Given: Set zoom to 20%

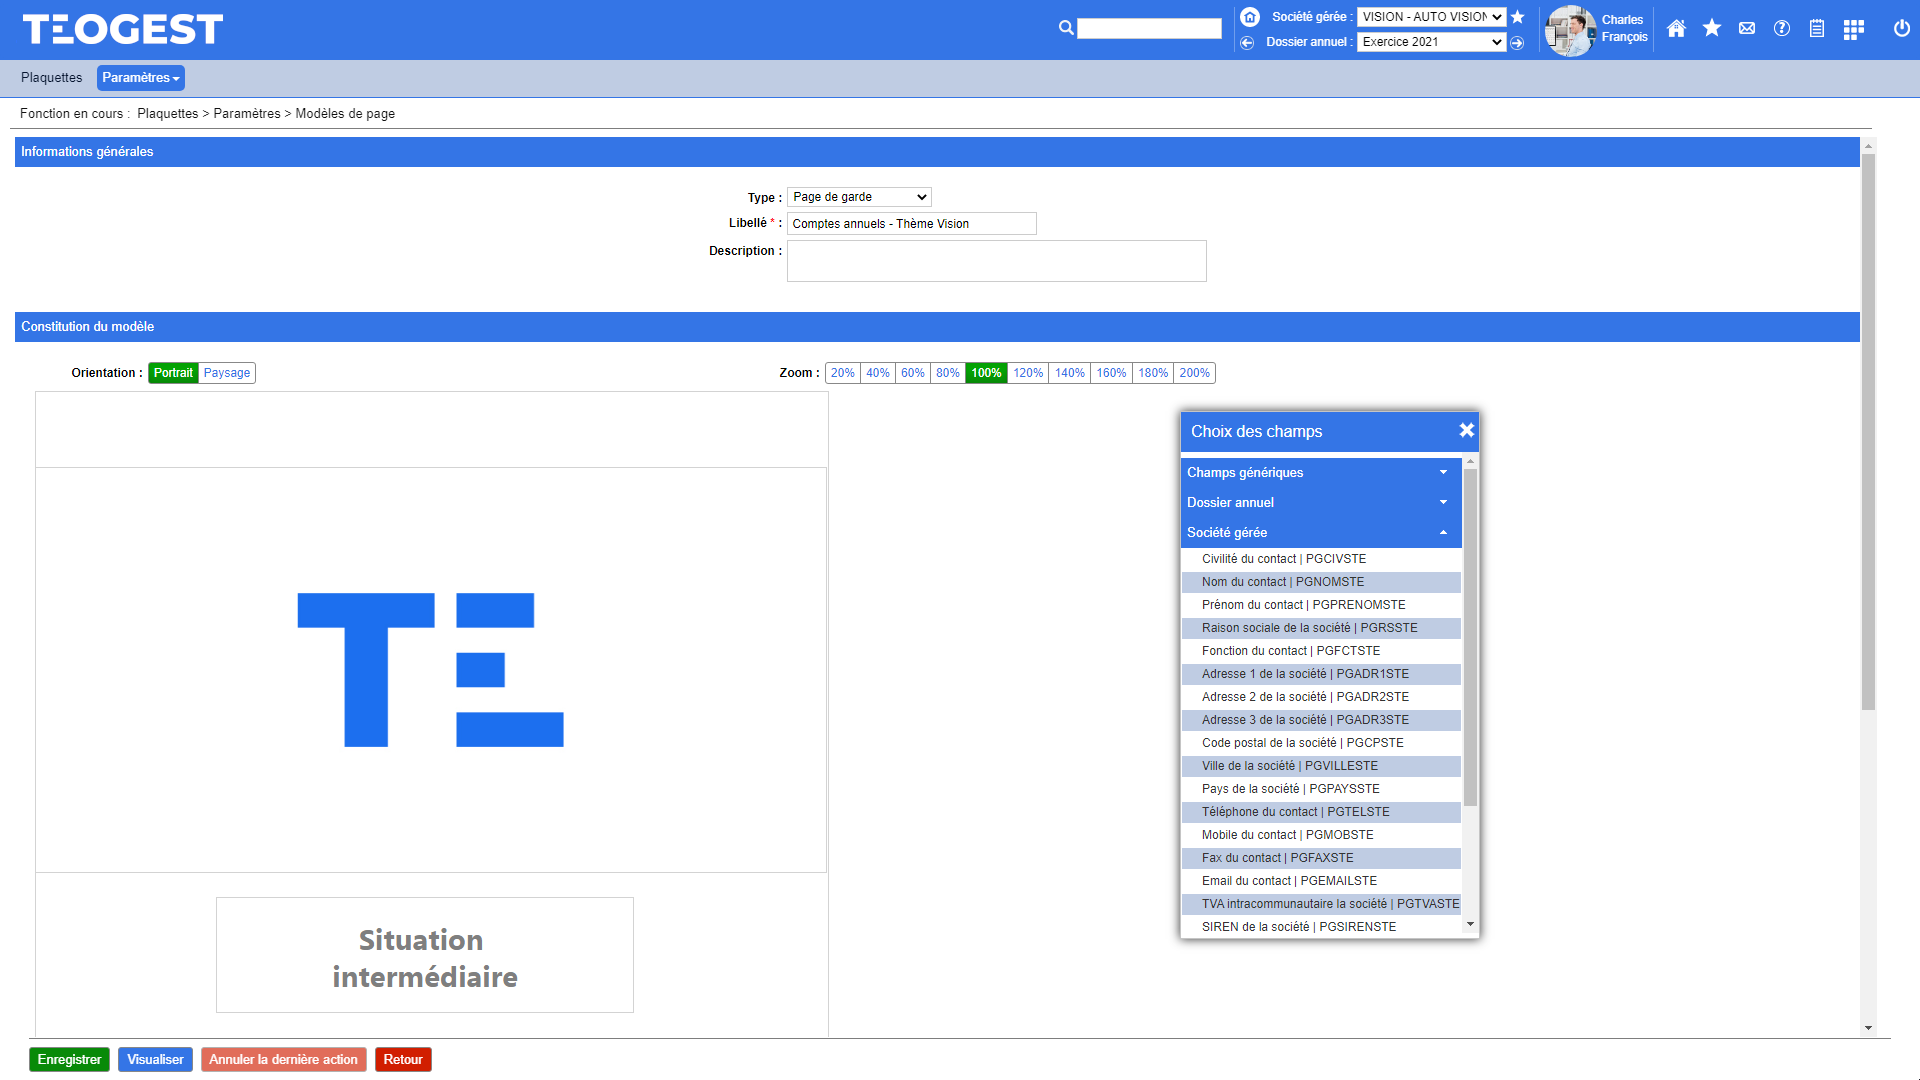Looking at the screenshot, I should pyautogui.click(x=843, y=373).
